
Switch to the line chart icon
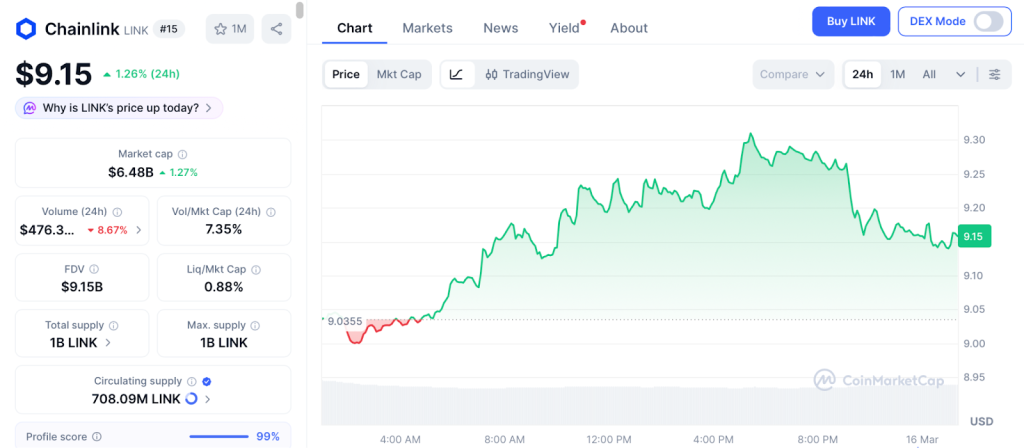pyautogui.click(x=457, y=74)
